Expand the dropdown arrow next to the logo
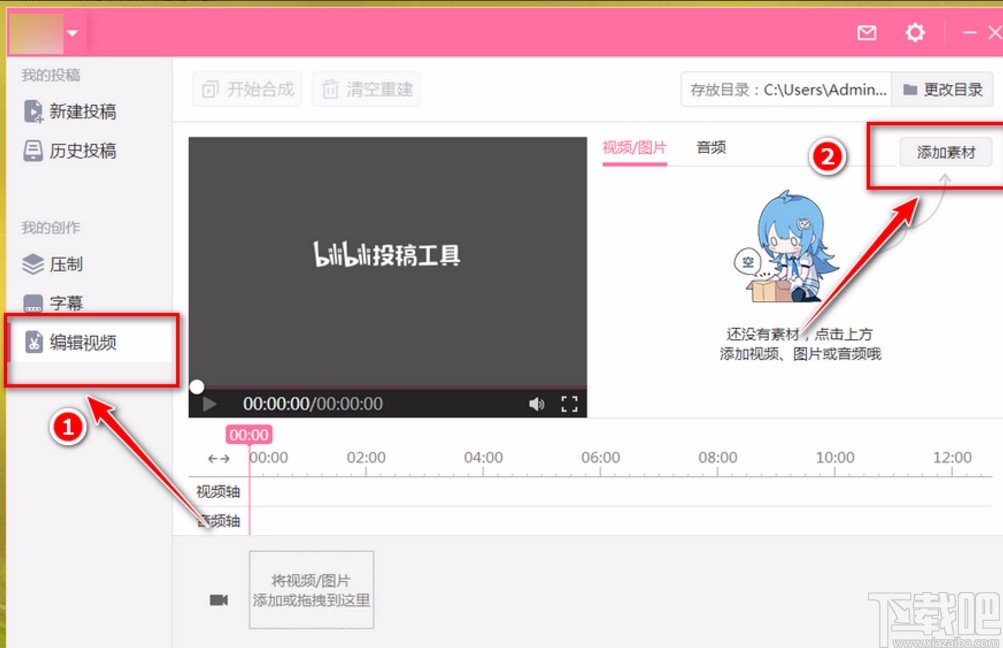 click(73, 32)
